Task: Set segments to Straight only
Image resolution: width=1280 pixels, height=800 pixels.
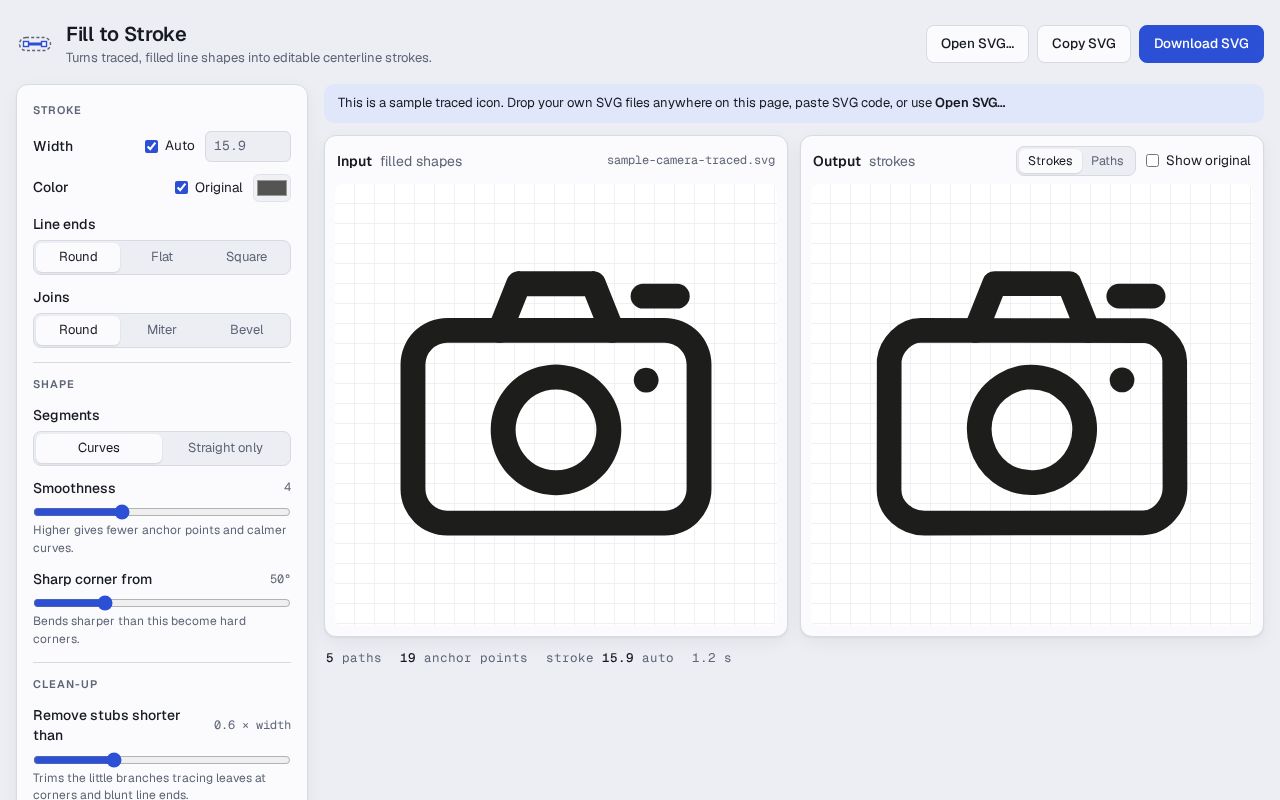Action: tap(225, 448)
